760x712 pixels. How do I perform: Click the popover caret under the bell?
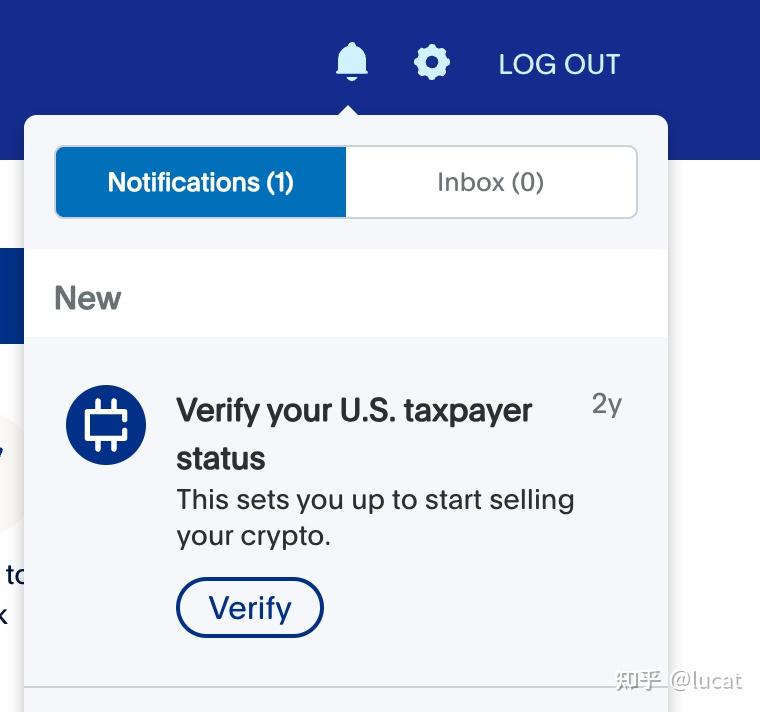pos(347,109)
